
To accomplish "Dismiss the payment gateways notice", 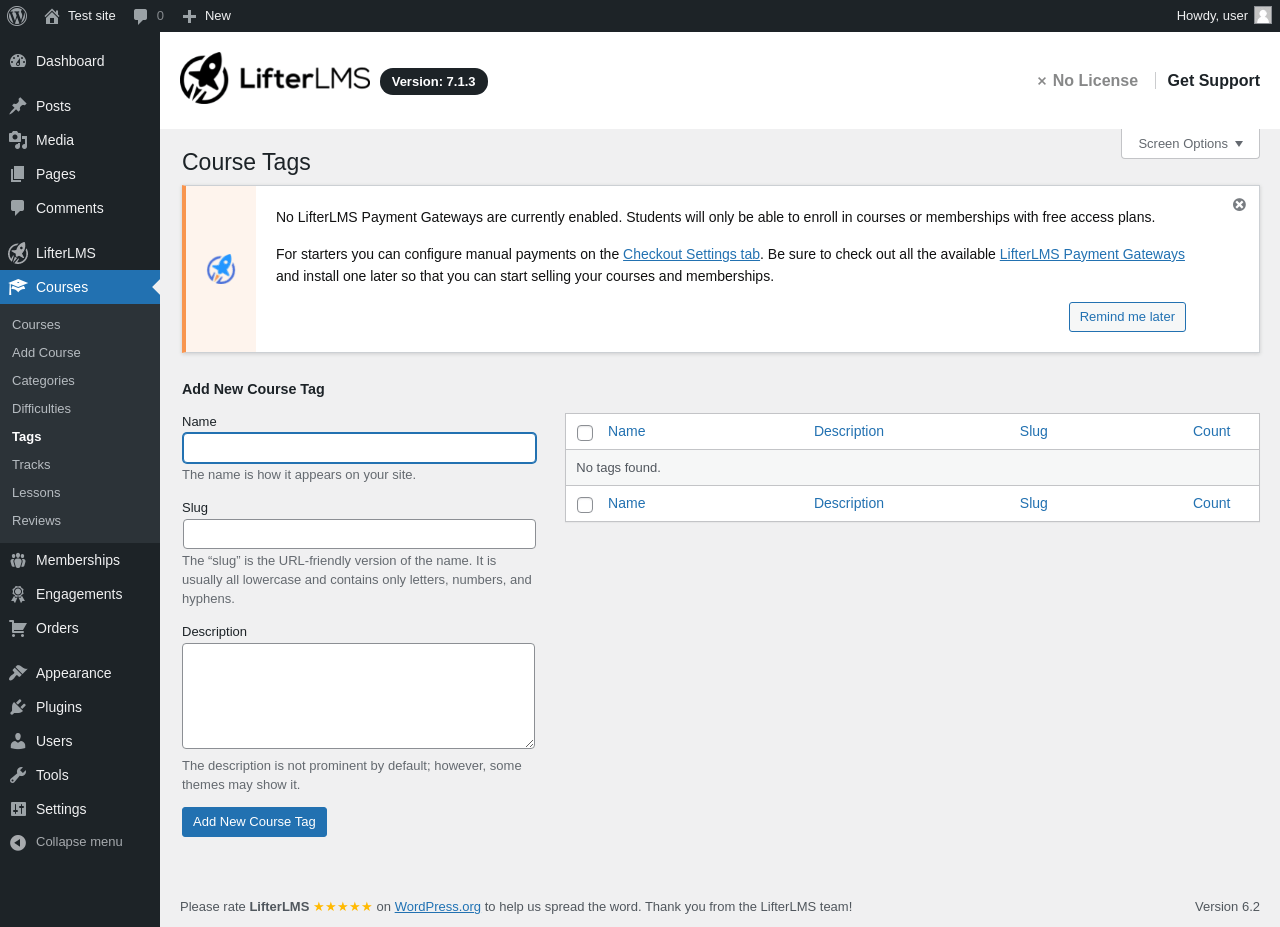I will 1239,205.
